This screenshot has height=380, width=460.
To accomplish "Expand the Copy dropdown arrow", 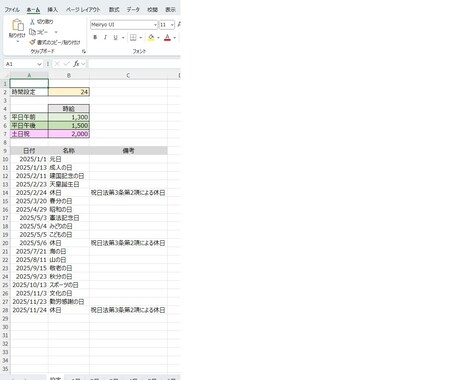I will (56, 32).
